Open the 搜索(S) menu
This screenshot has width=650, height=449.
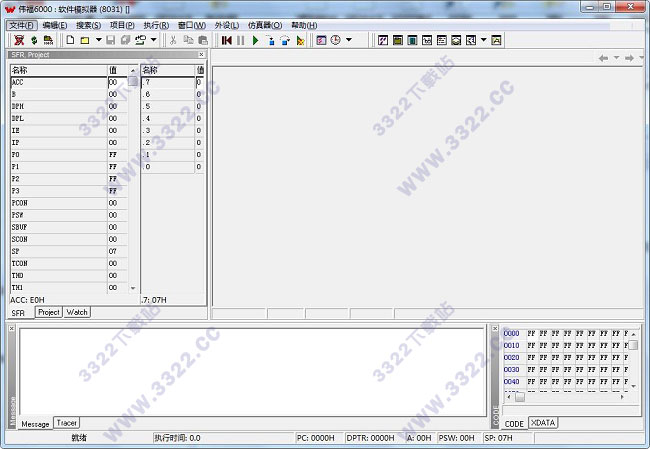click(89, 25)
